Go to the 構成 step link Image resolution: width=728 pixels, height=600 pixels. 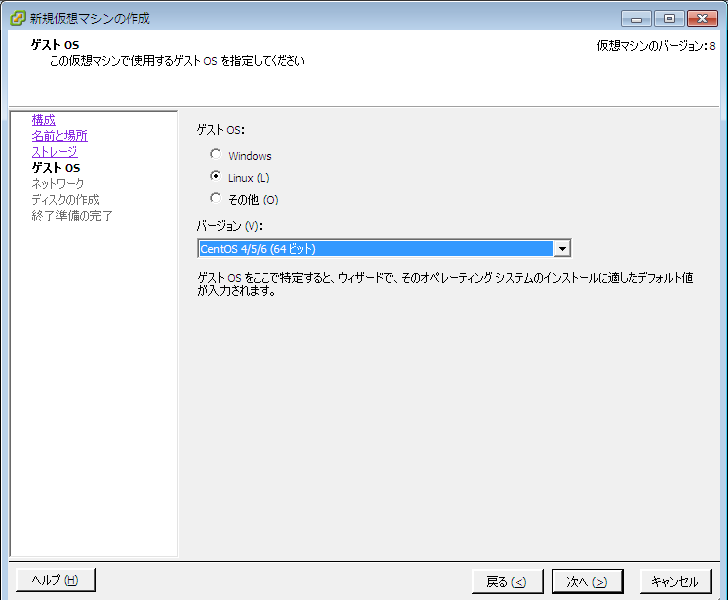44,120
